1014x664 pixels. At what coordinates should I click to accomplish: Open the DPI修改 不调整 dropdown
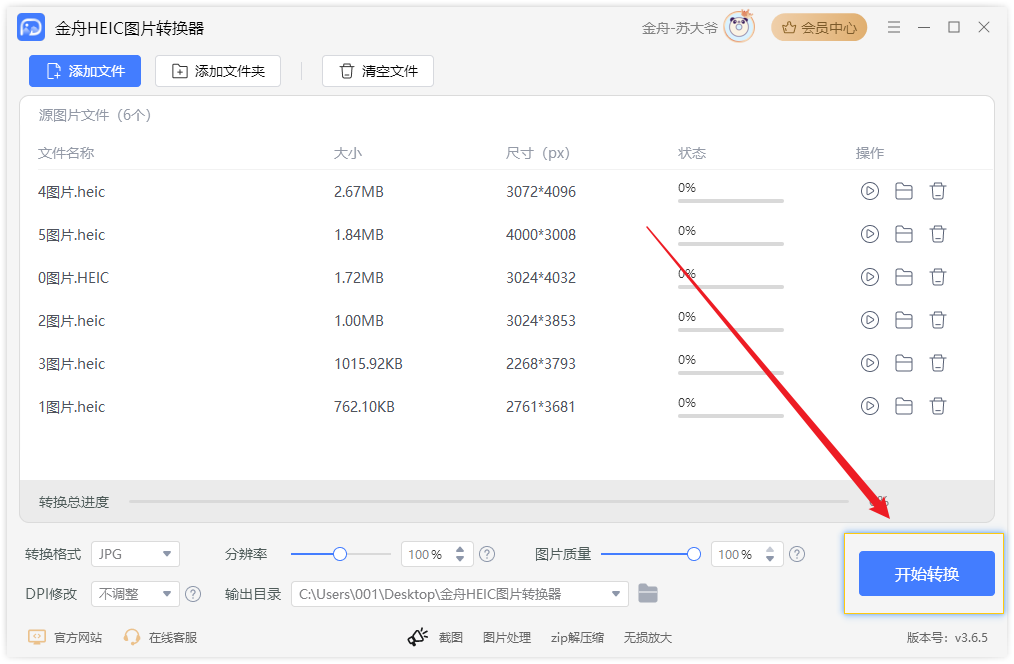tap(135, 594)
